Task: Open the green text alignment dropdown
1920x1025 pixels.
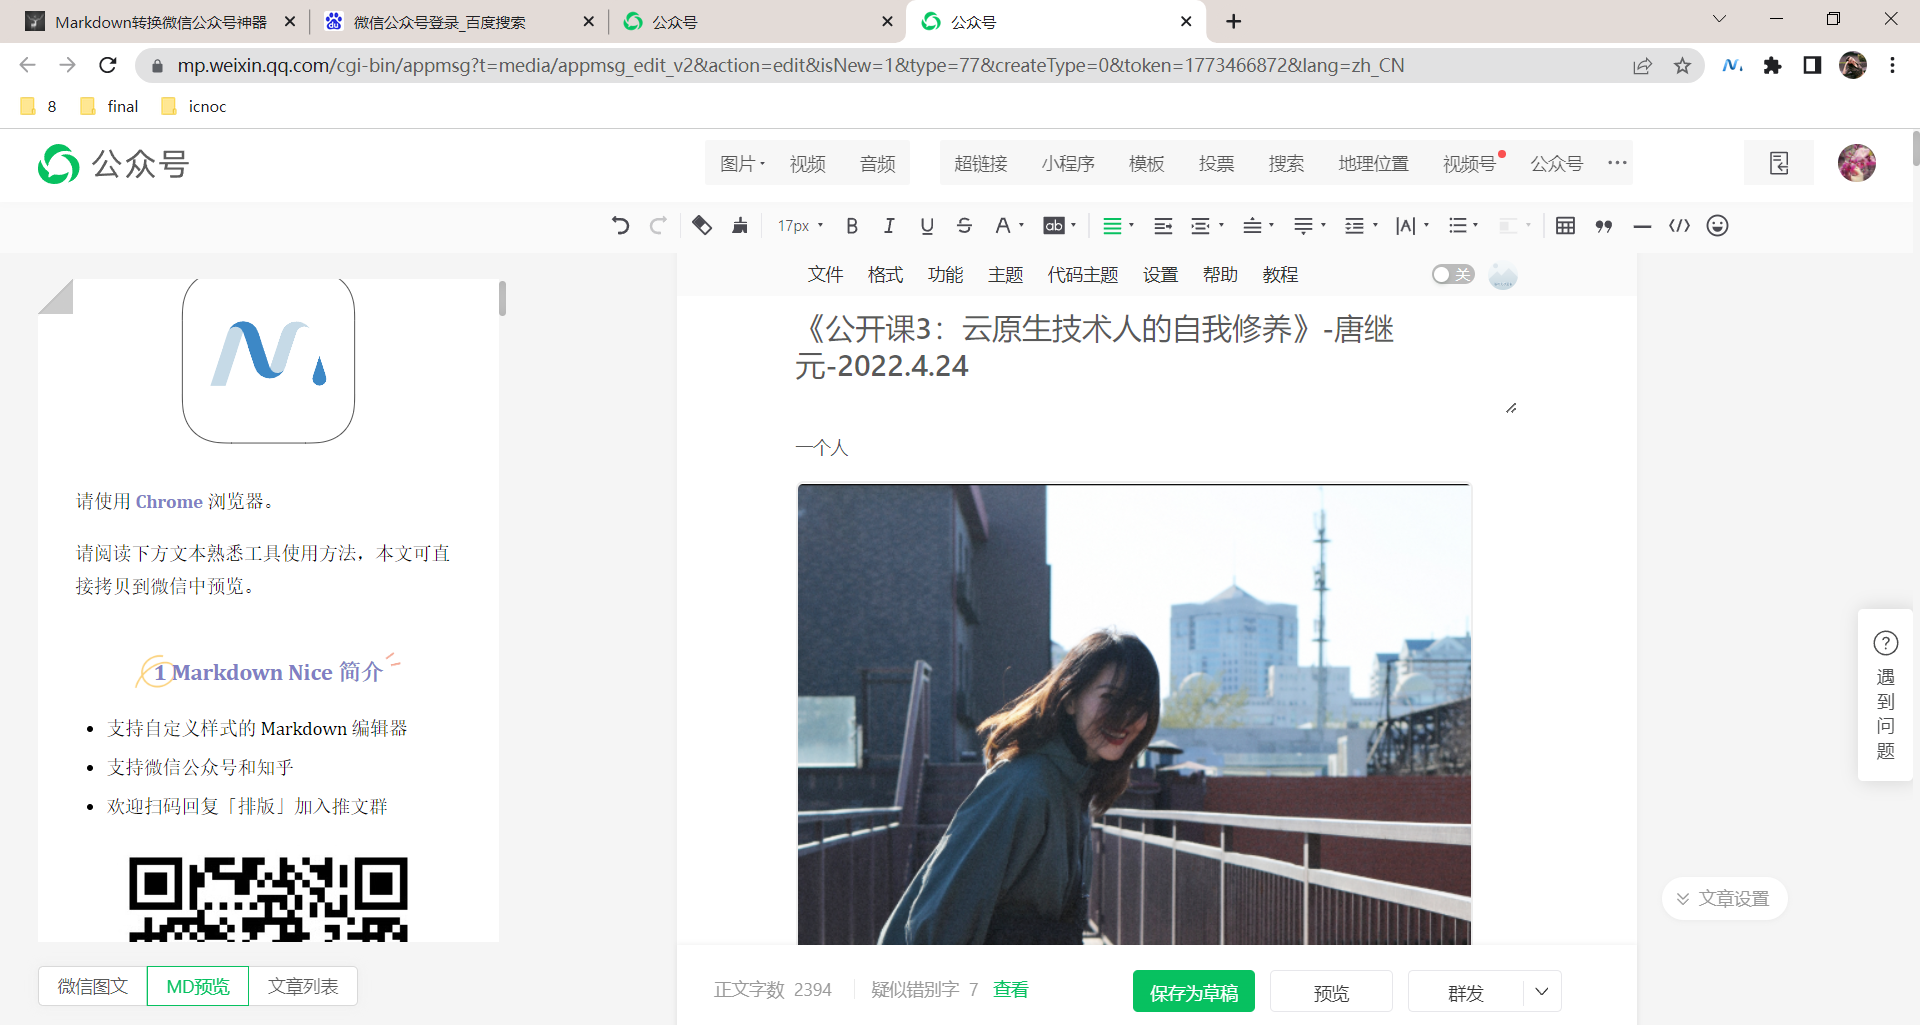Action: pyautogui.click(x=1117, y=226)
